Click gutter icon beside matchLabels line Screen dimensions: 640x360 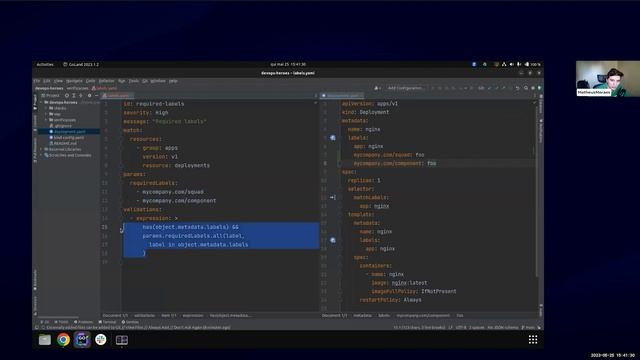(x=333, y=198)
